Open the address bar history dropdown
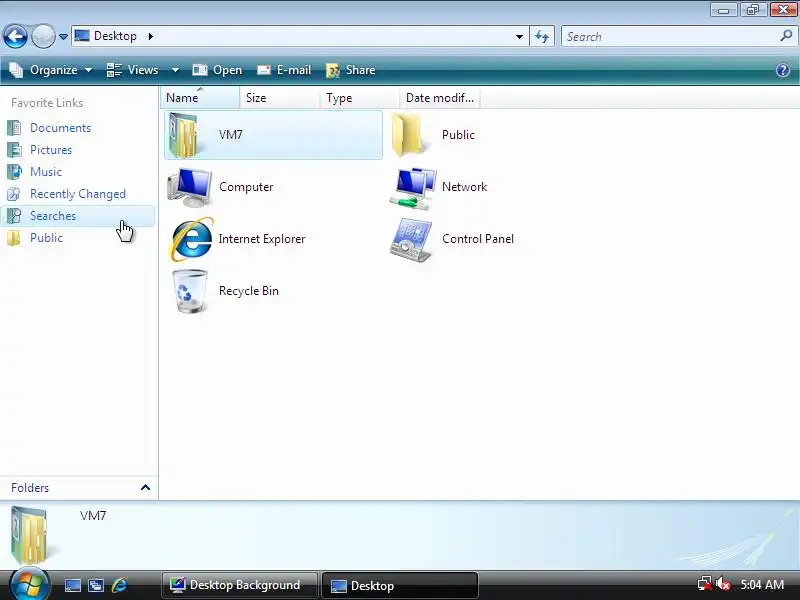This screenshot has height=600, width=800. [x=519, y=37]
